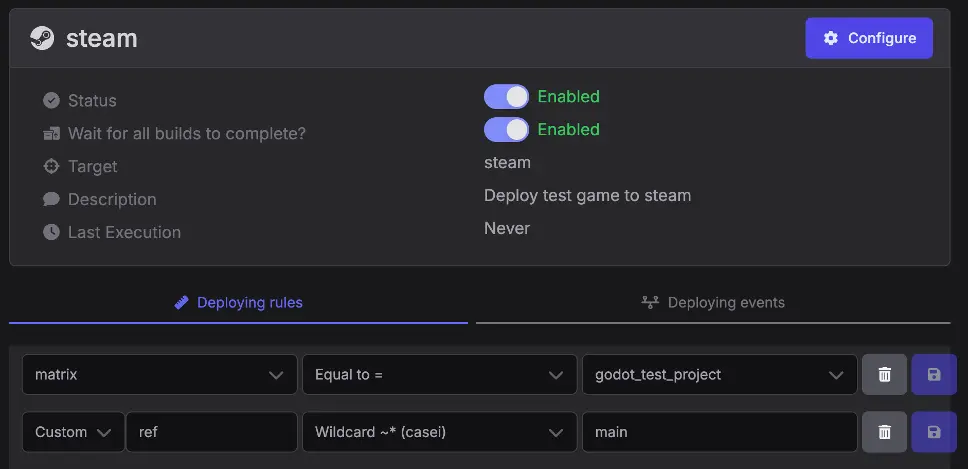This screenshot has height=469, width=968.
Task: Change the Wildcard (casei) operator dropdown
Action: [x=440, y=432]
